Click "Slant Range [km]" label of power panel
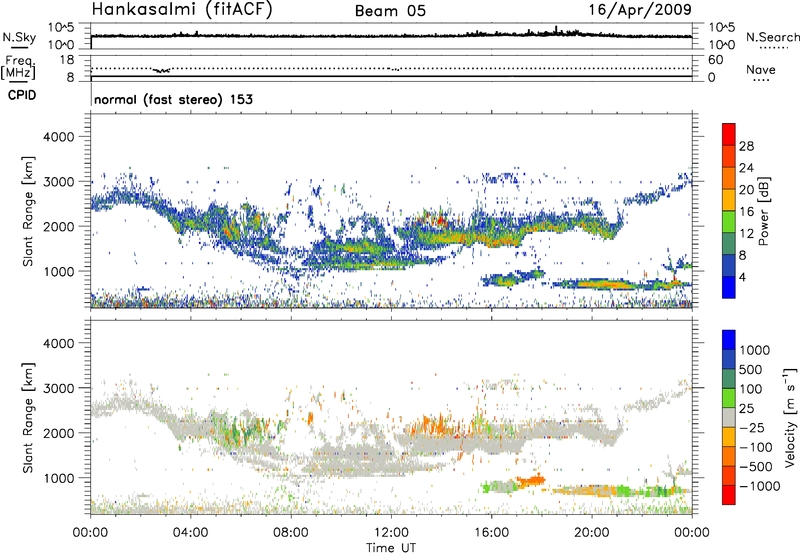This screenshot has width=800, height=554. pos(28,211)
